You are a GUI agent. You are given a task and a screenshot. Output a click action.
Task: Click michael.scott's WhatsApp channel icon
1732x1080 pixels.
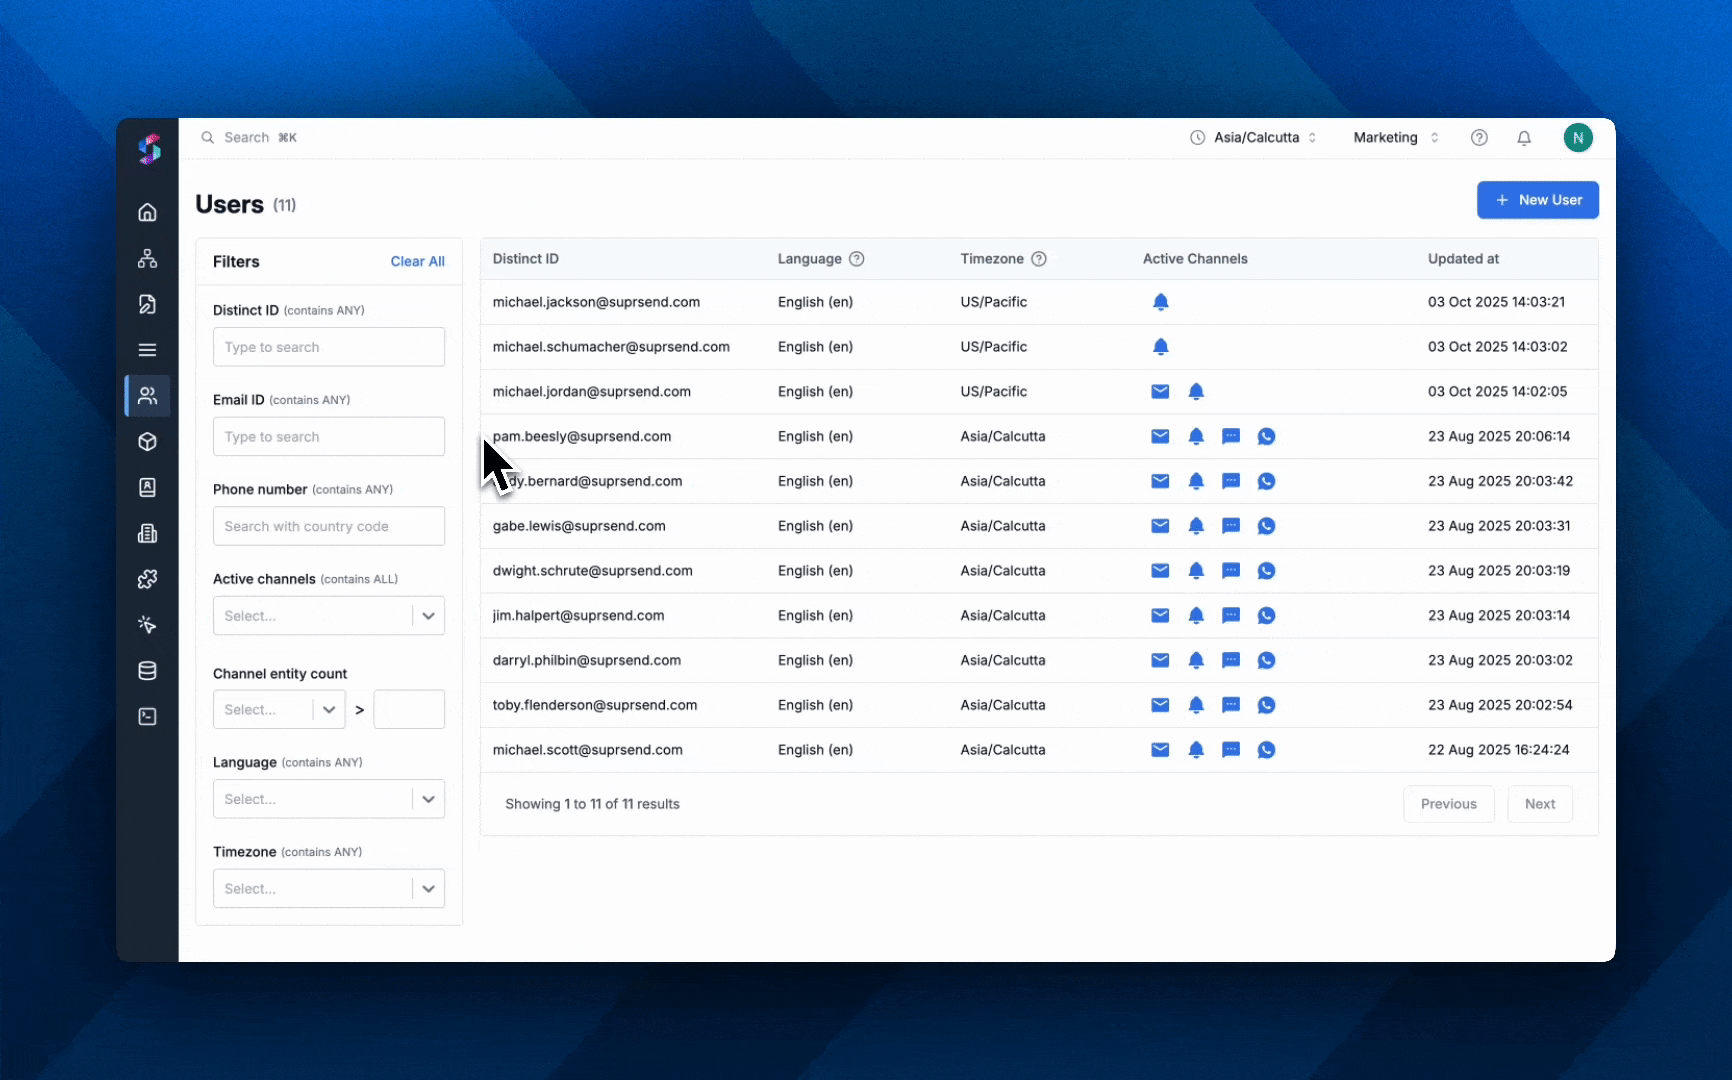tap(1266, 750)
